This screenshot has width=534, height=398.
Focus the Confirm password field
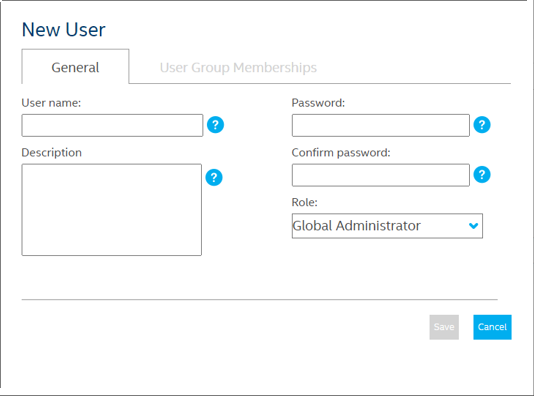(381, 175)
